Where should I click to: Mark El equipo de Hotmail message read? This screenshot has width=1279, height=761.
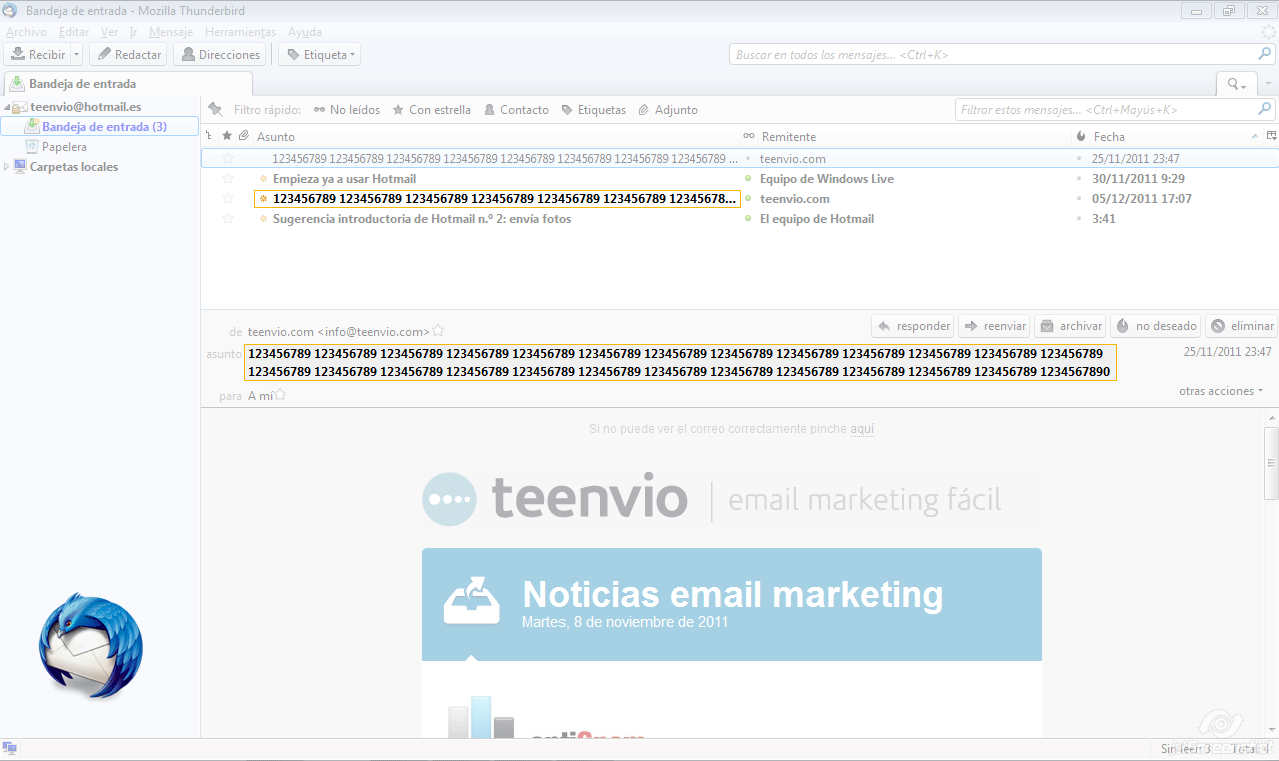click(748, 218)
